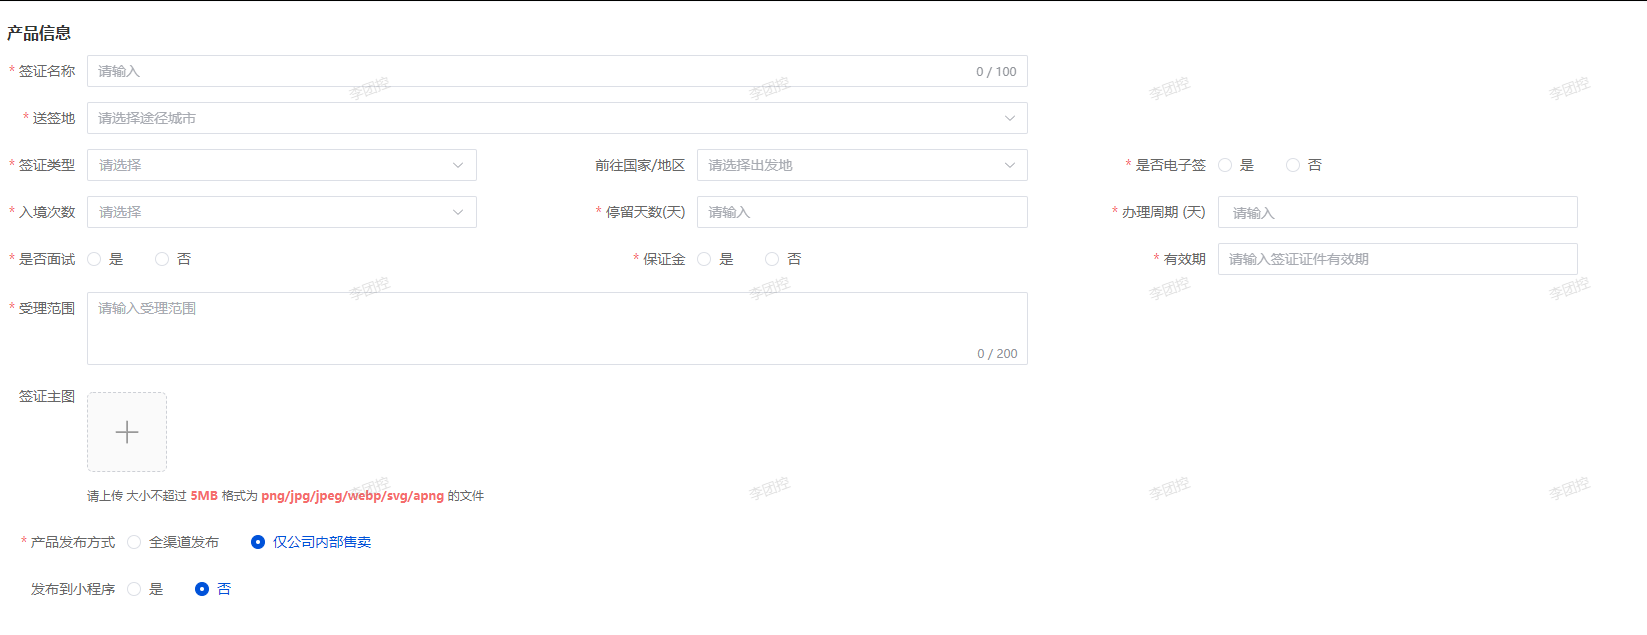Select 是 for 保证金

tap(705, 259)
